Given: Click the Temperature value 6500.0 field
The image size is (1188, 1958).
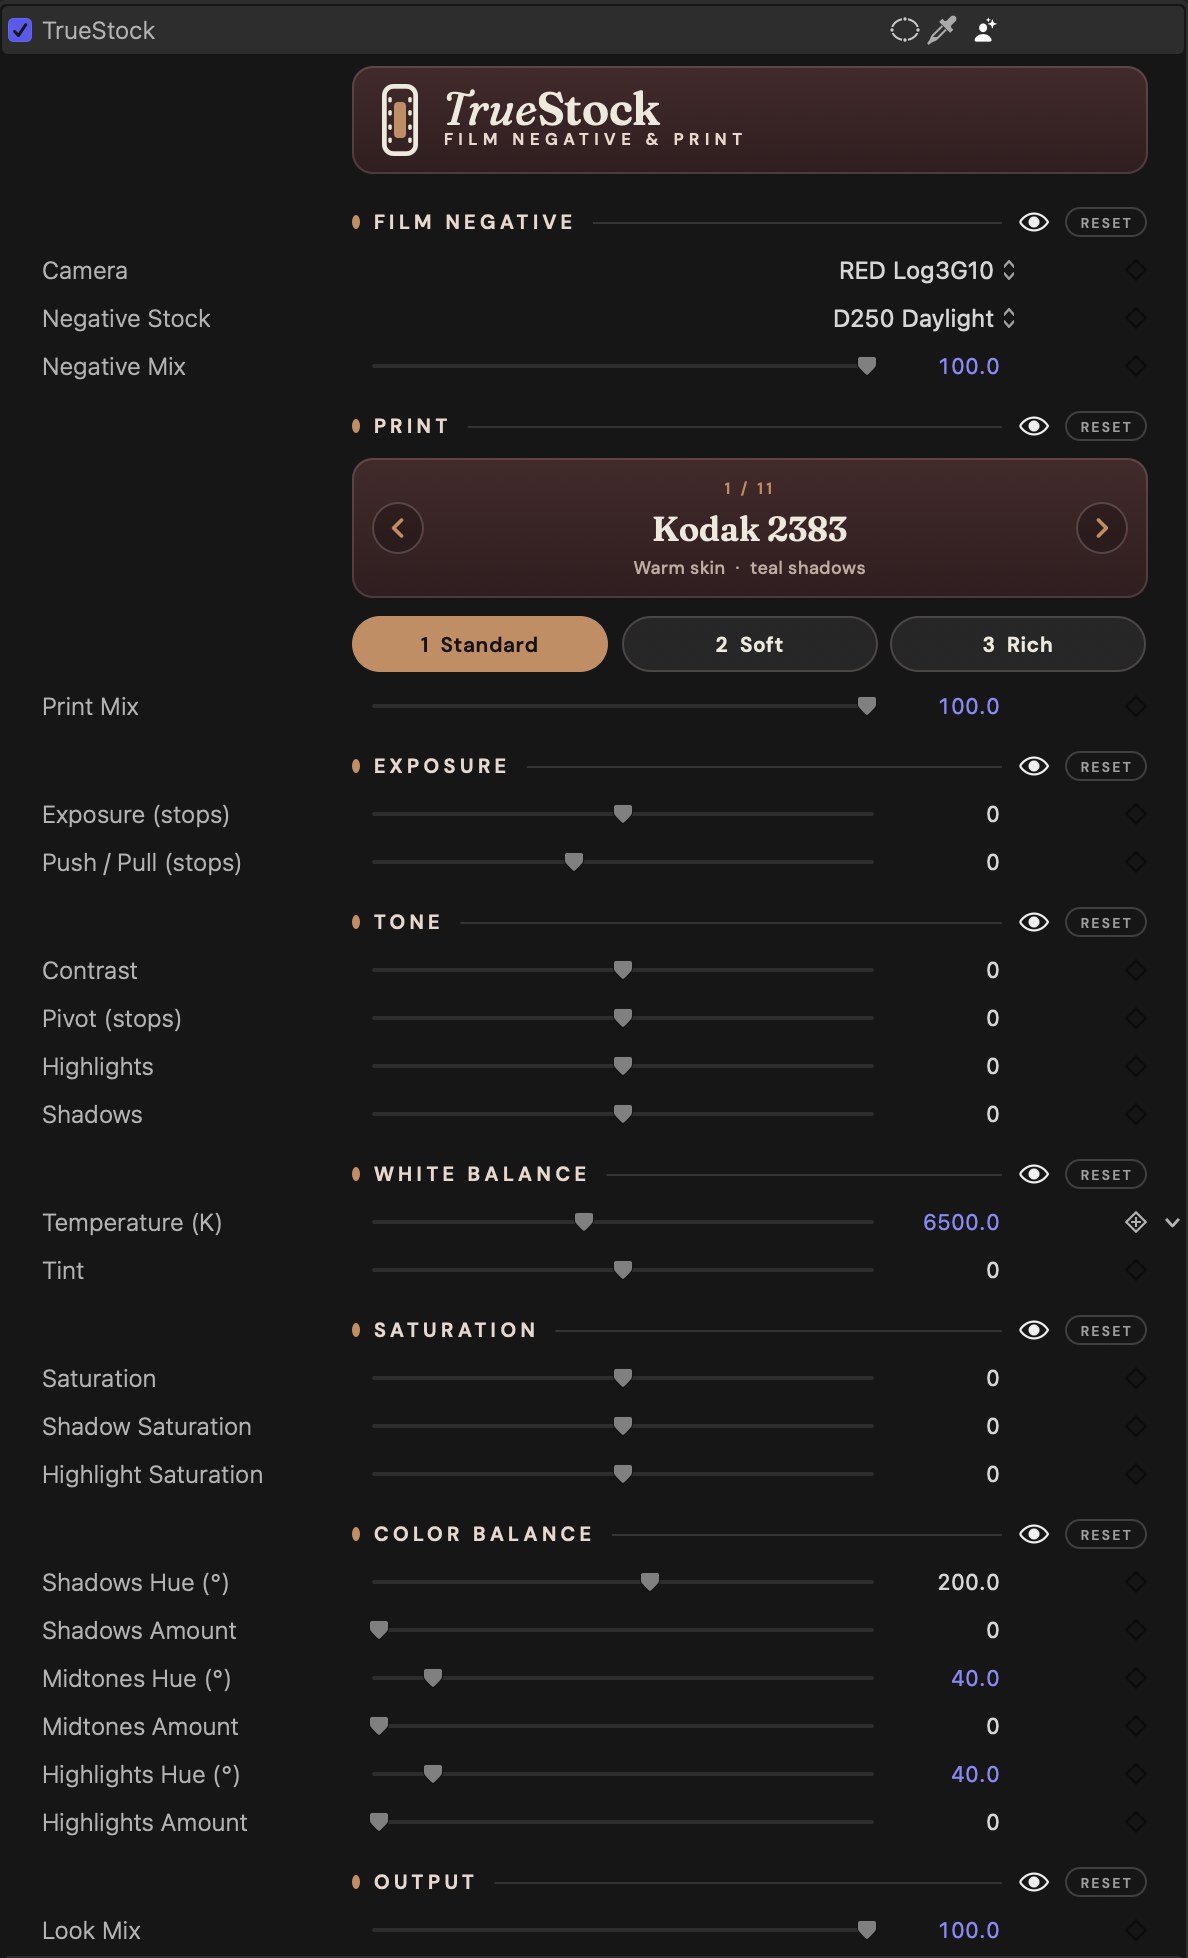Looking at the screenshot, I should (x=961, y=1222).
